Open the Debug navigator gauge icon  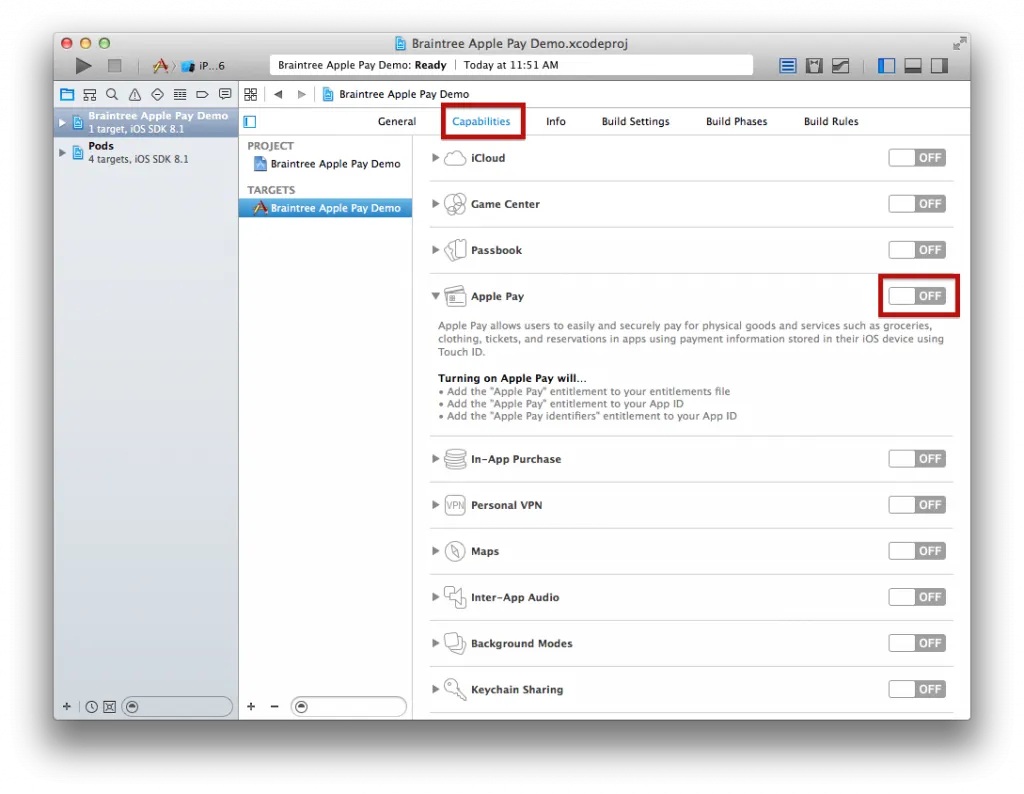(180, 94)
